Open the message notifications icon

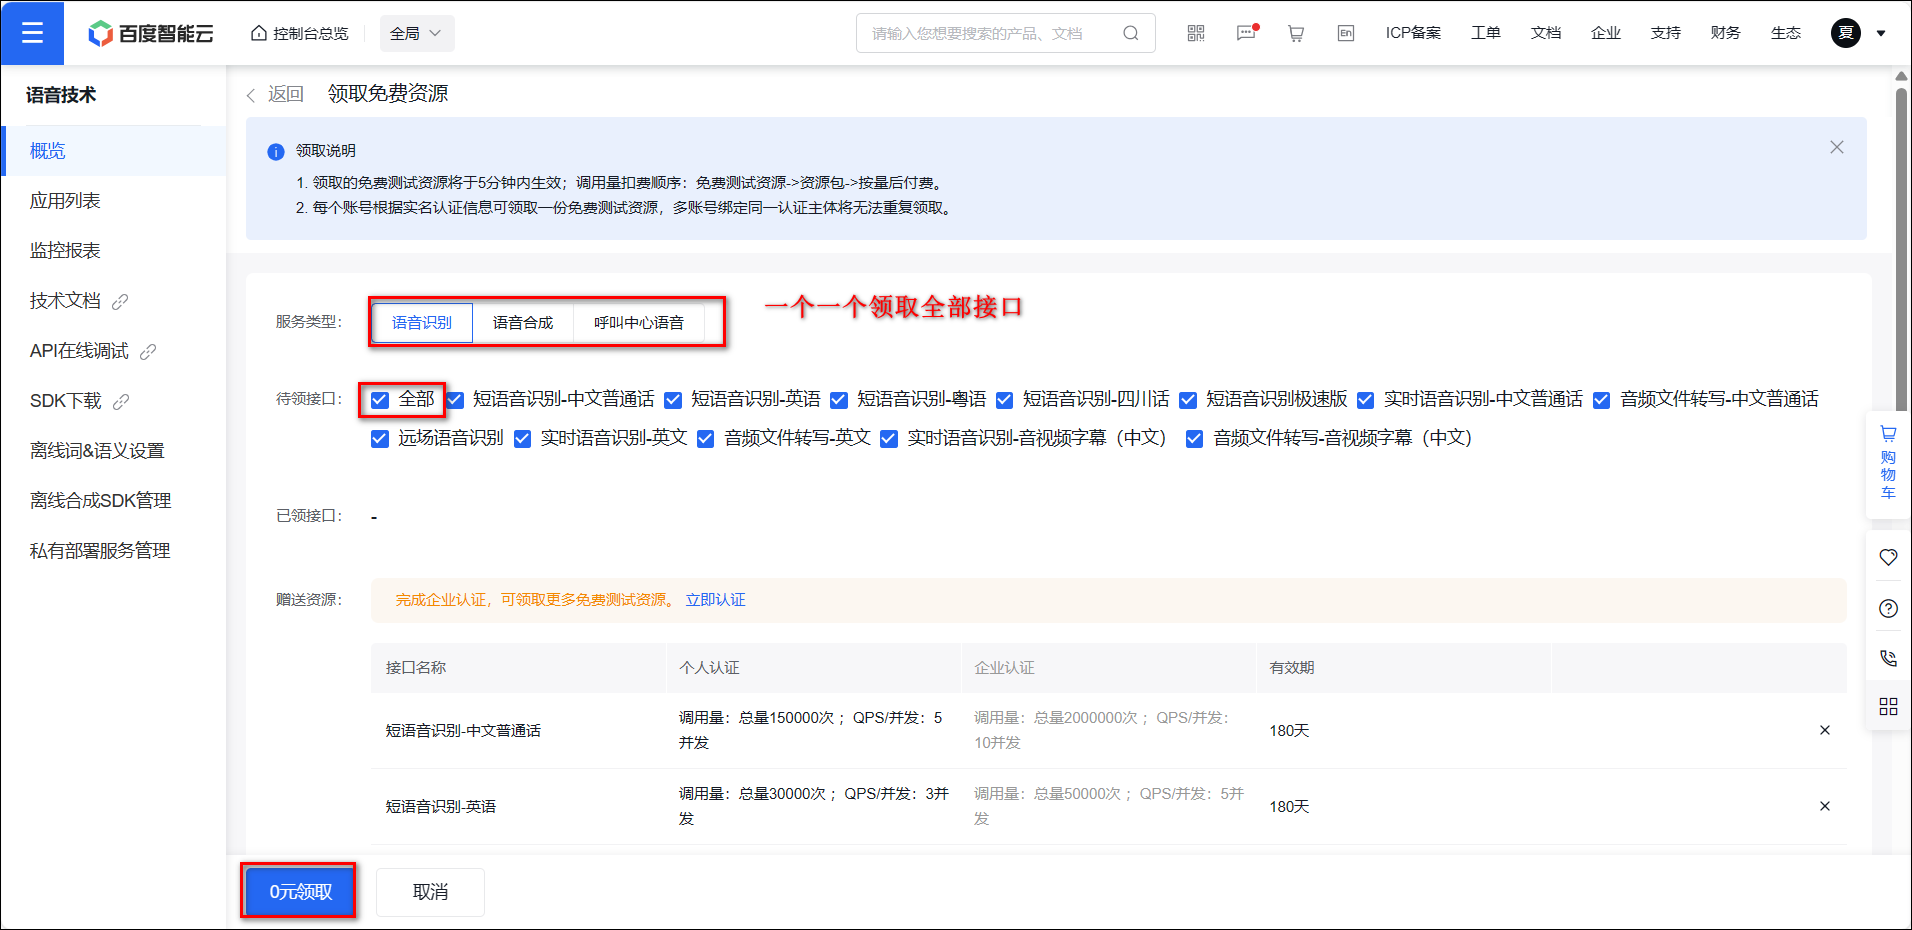[1246, 33]
